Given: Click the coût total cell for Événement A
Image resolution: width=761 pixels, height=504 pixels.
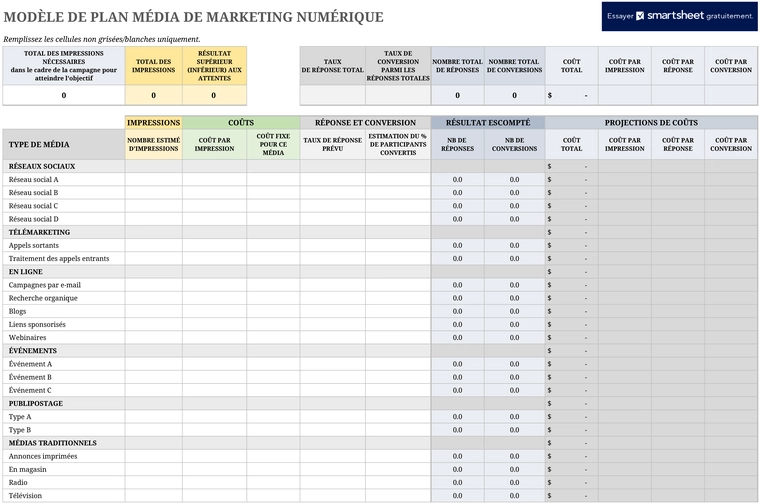Looking at the screenshot, I should pyautogui.click(x=571, y=364).
